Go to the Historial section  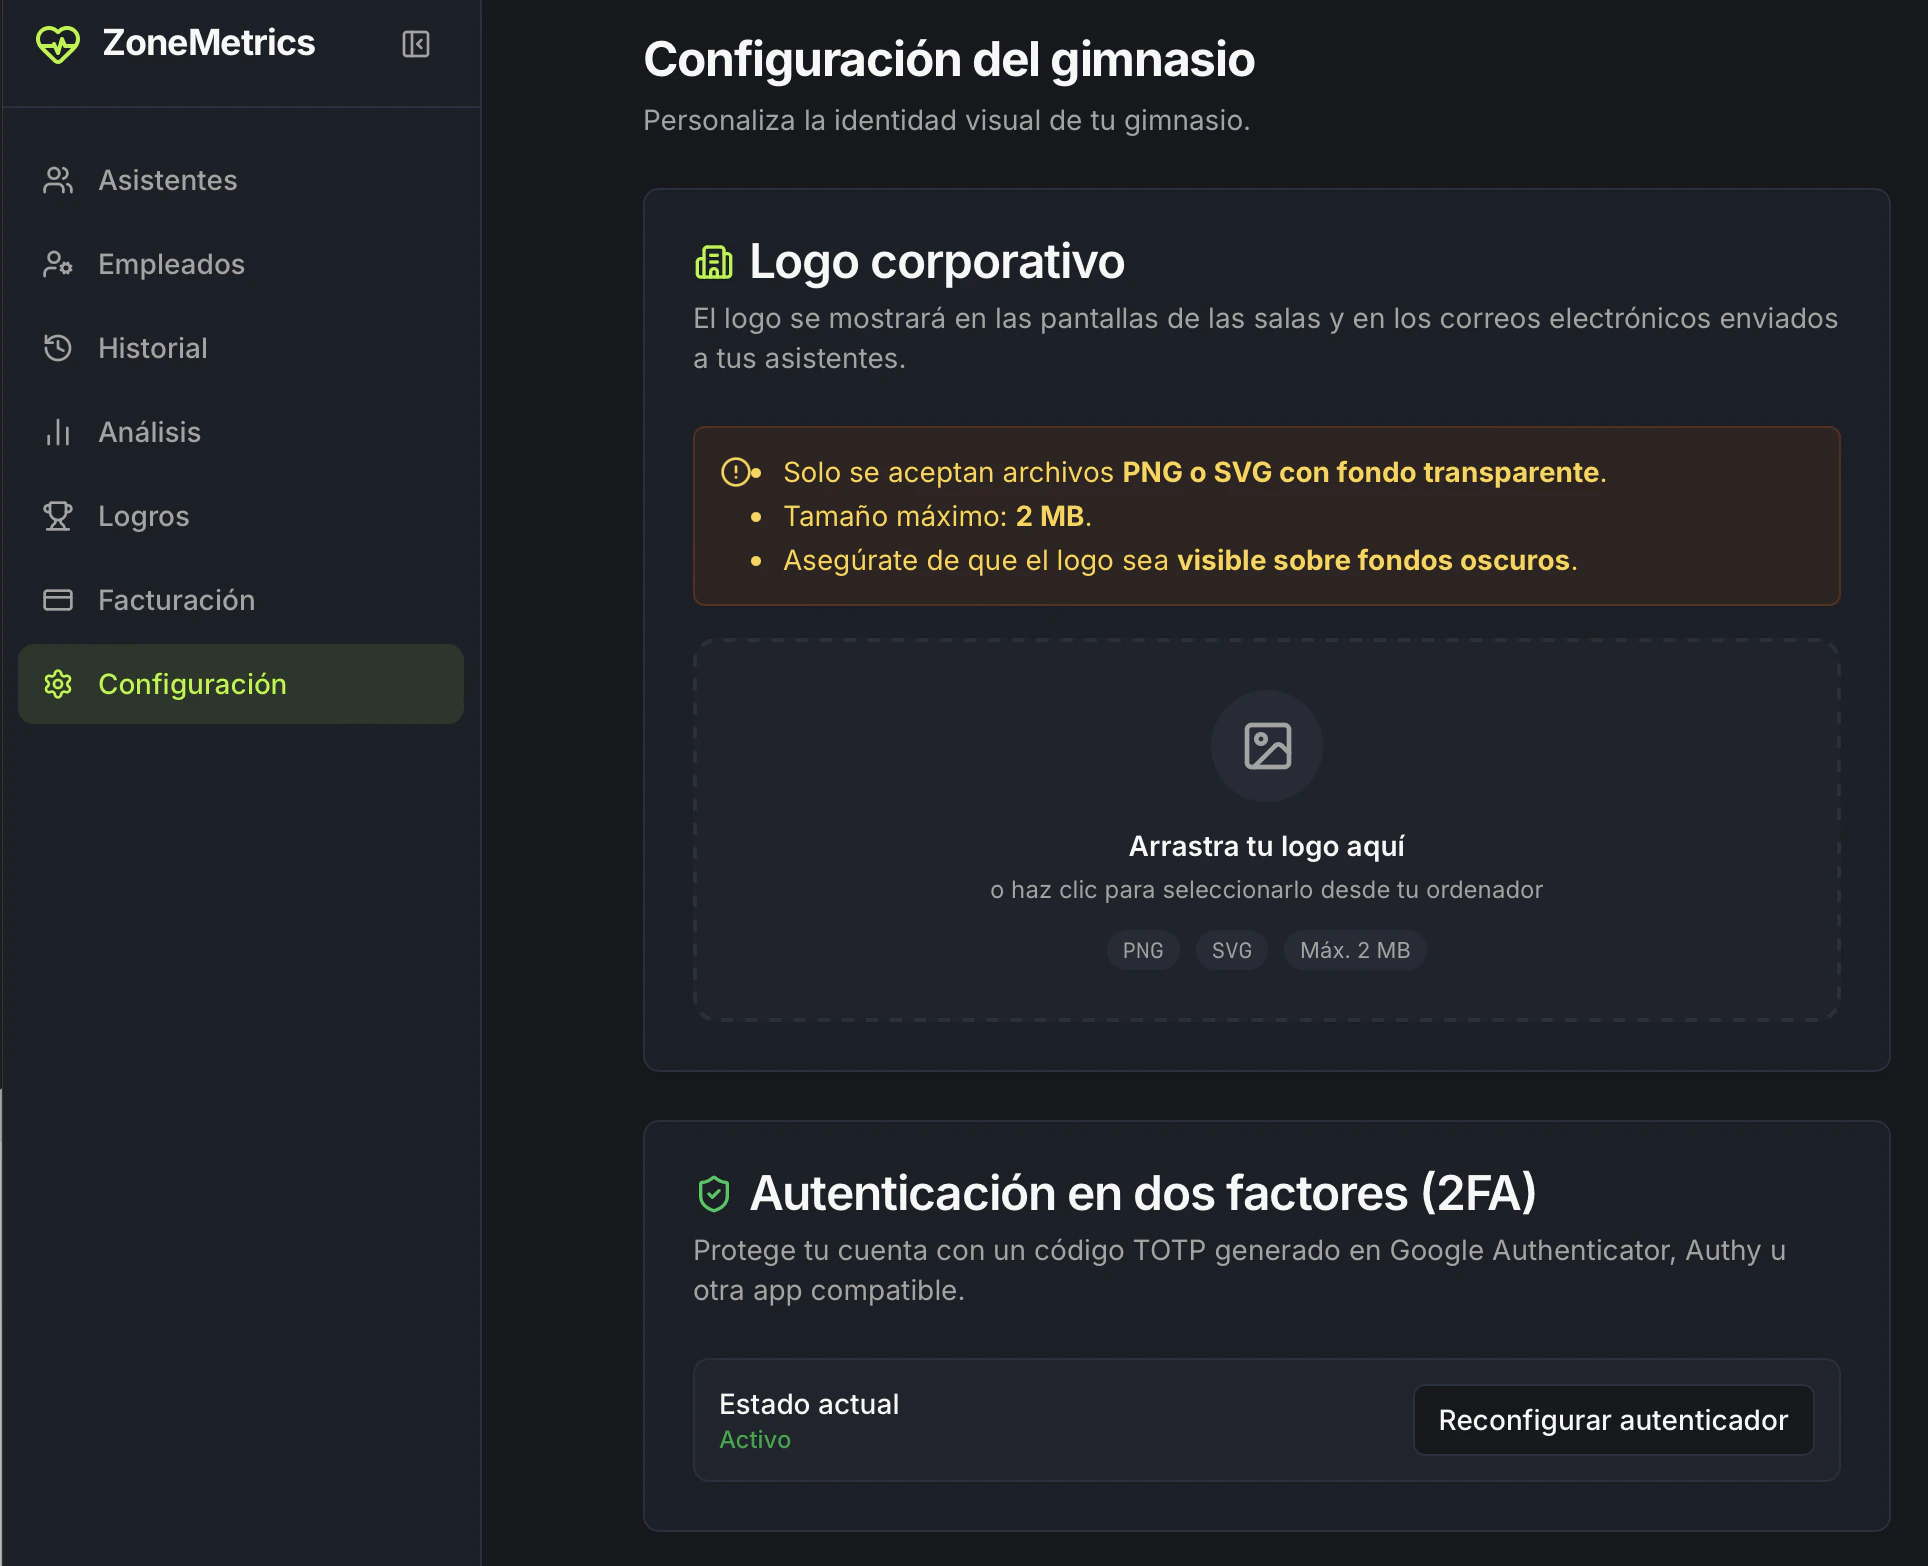point(153,348)
